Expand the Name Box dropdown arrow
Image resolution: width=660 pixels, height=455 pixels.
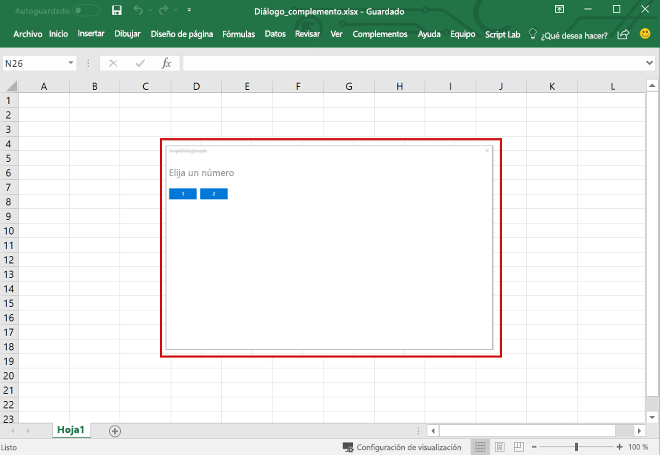tap(71, 63)
